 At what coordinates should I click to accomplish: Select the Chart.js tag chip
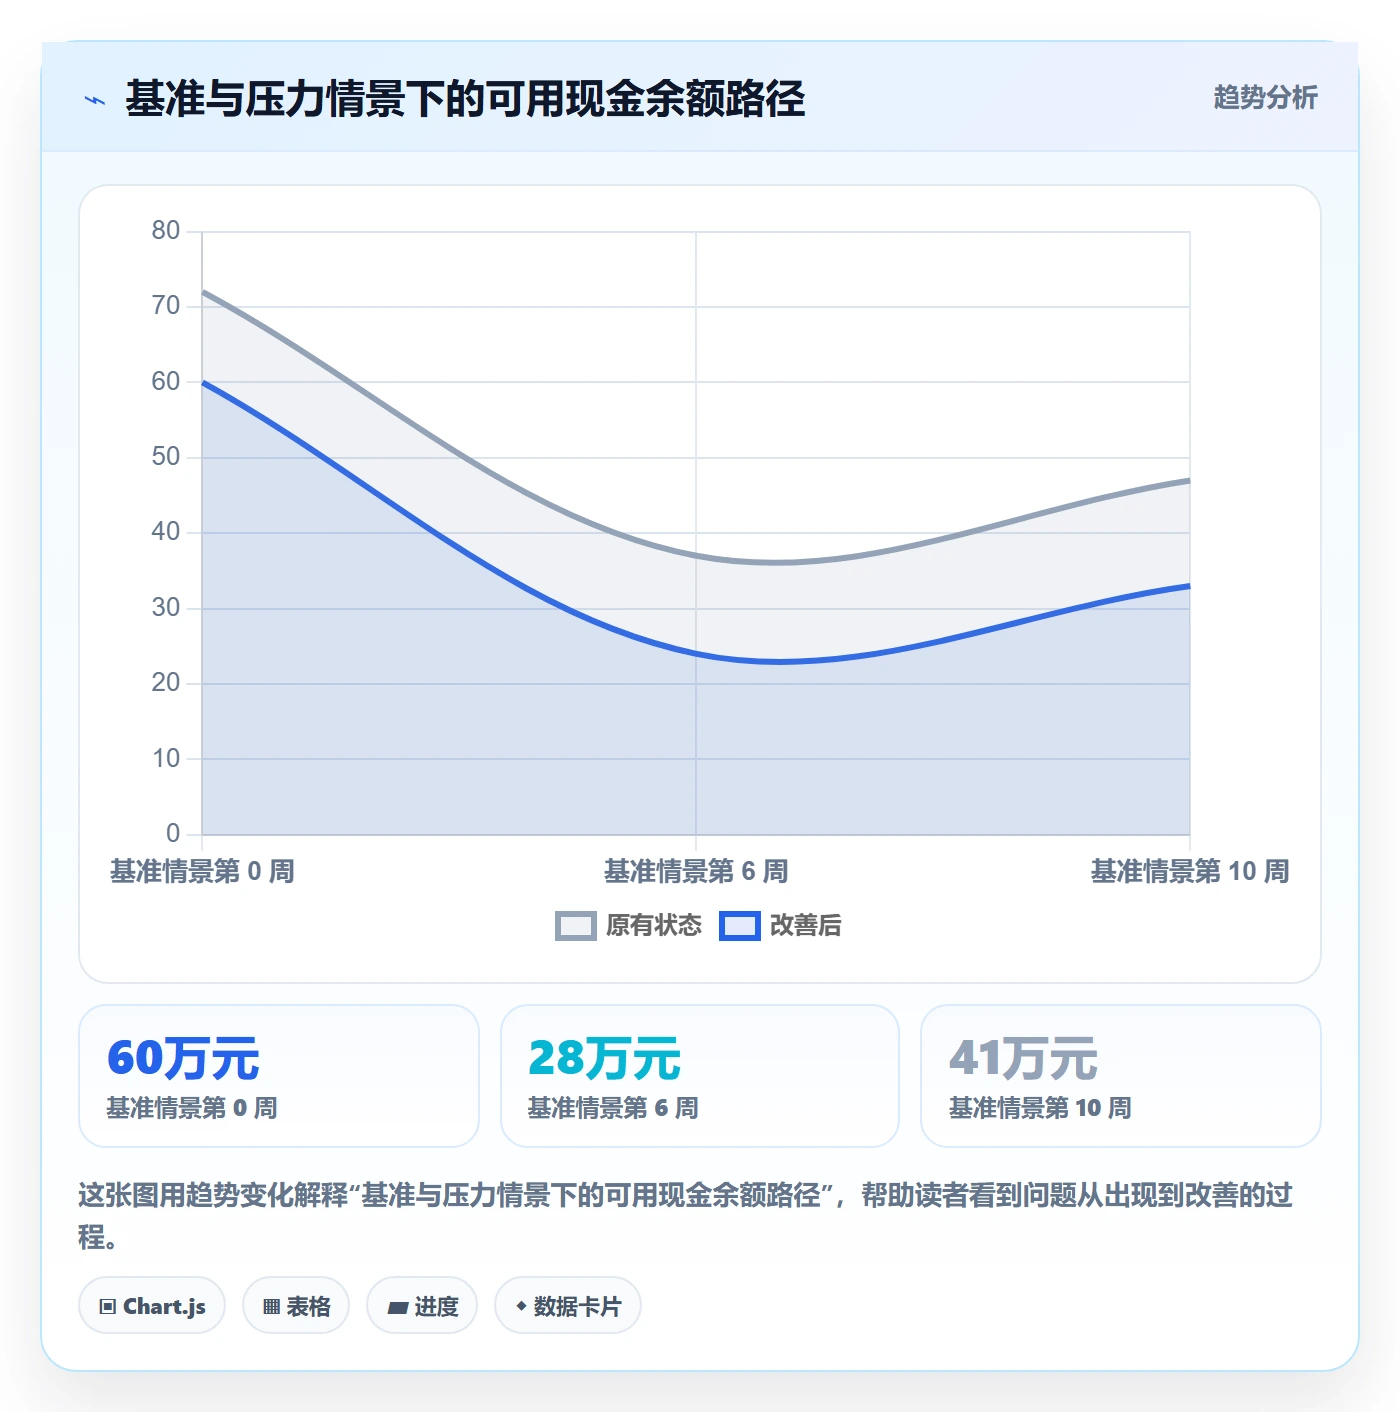pos(152,1305)
